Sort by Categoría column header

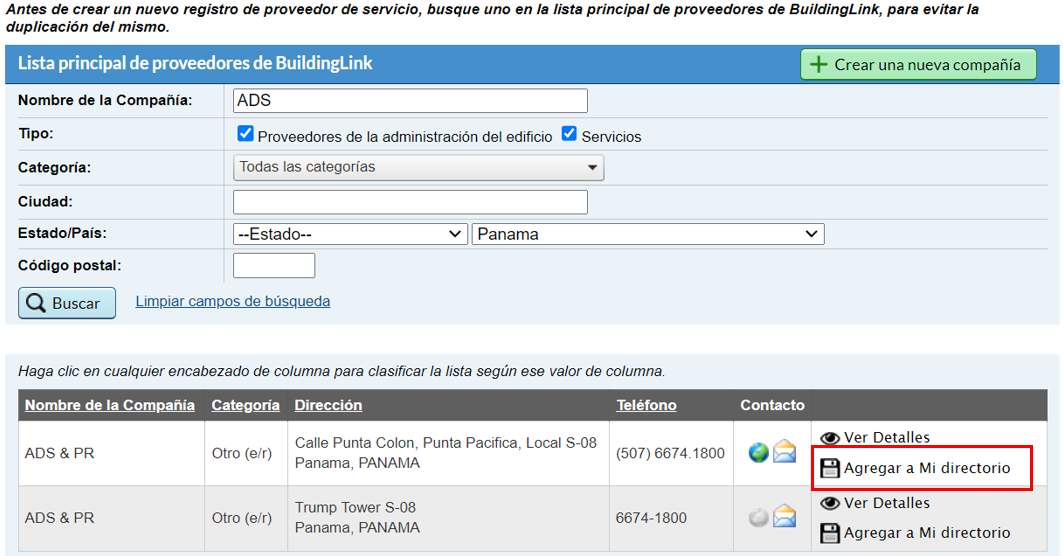tap(245, 405)
